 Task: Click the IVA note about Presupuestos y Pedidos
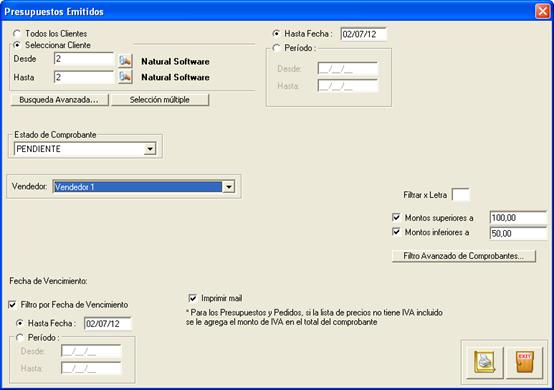click(x=314, y=317)
